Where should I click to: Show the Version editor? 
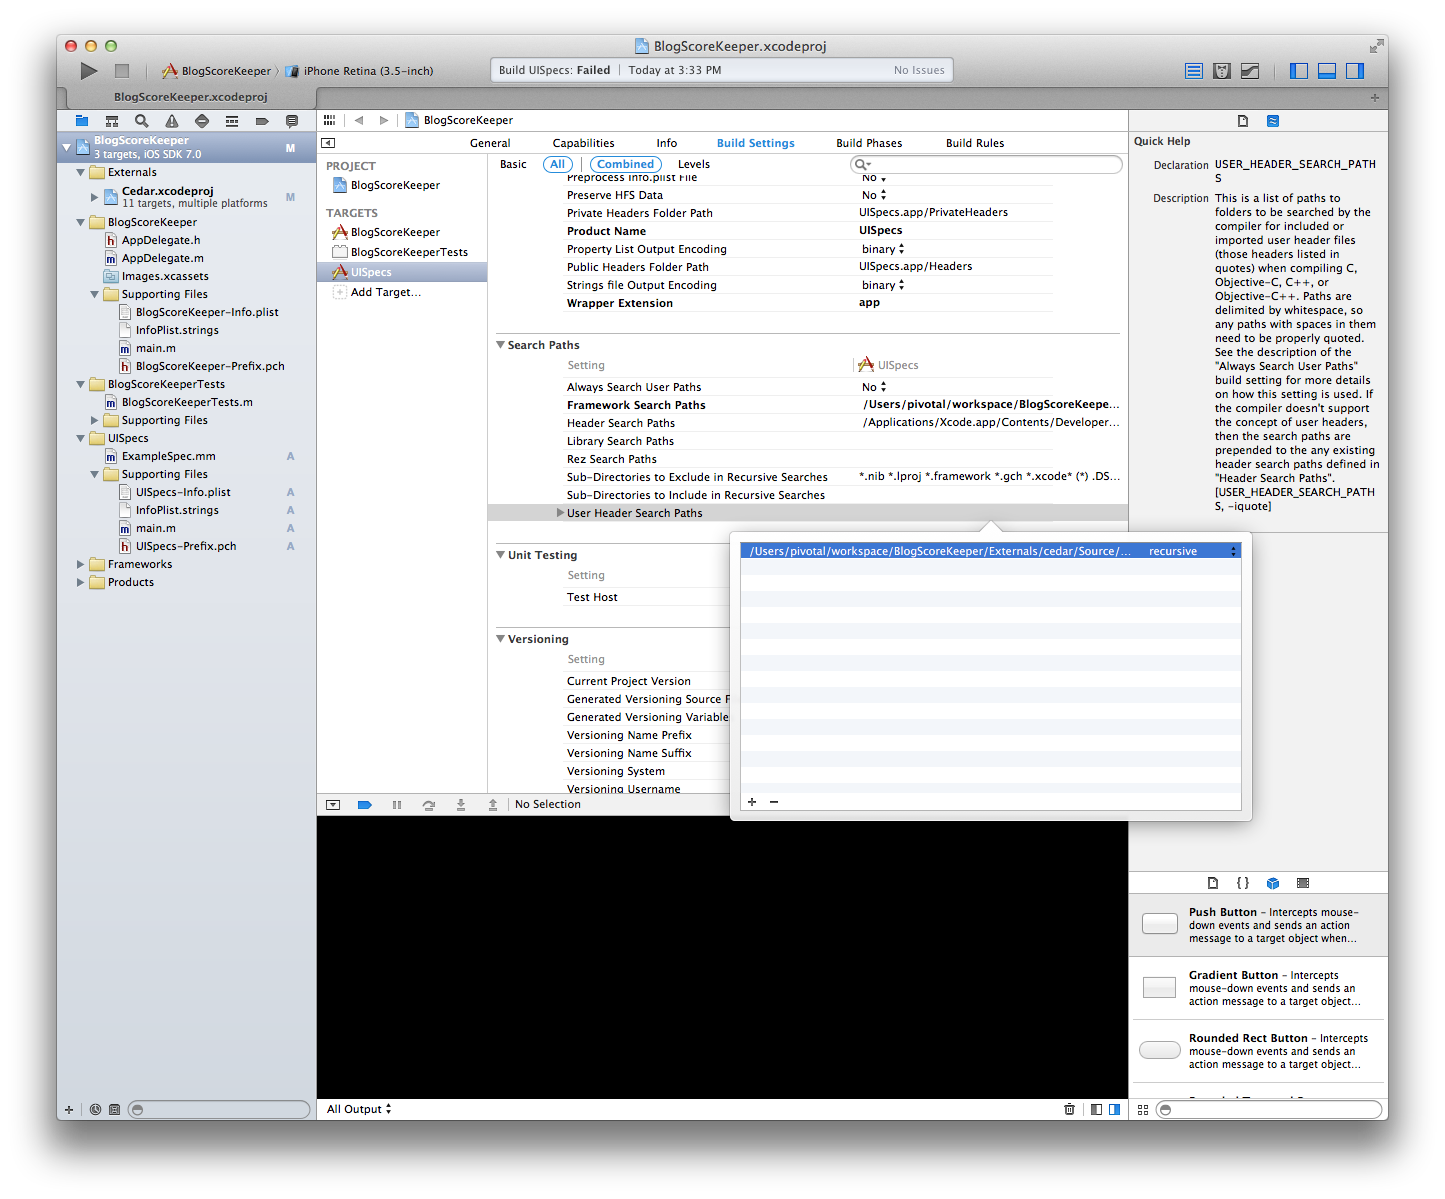click(x=1250, y=71)
